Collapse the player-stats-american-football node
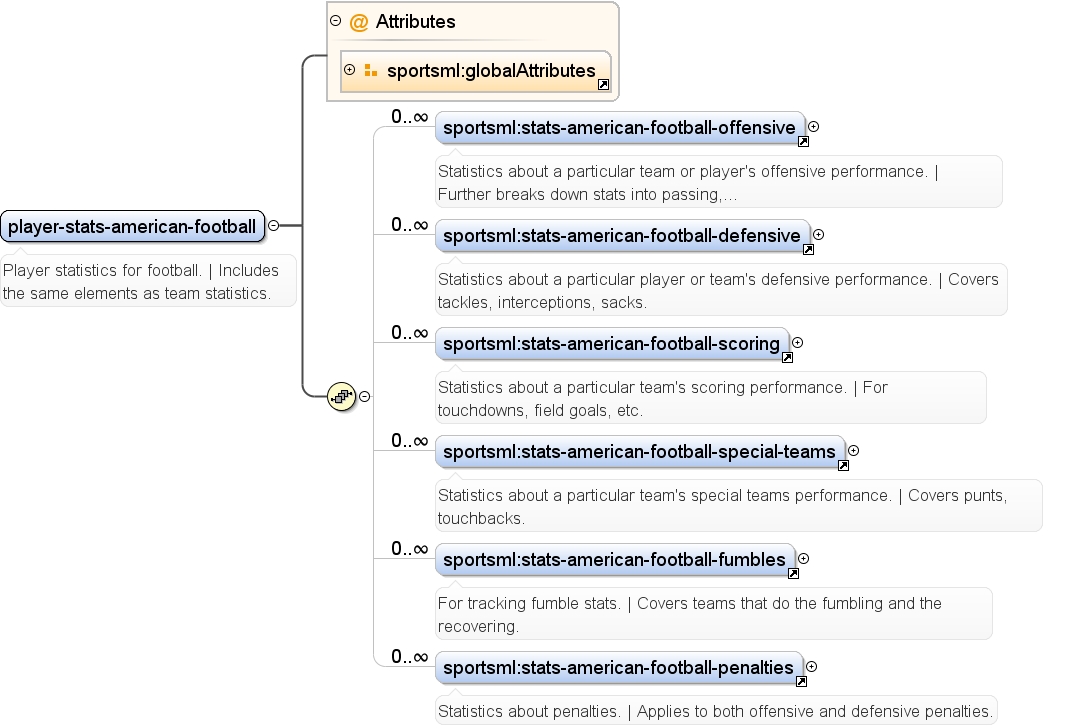1066x728 pixels. coord(273,226)
